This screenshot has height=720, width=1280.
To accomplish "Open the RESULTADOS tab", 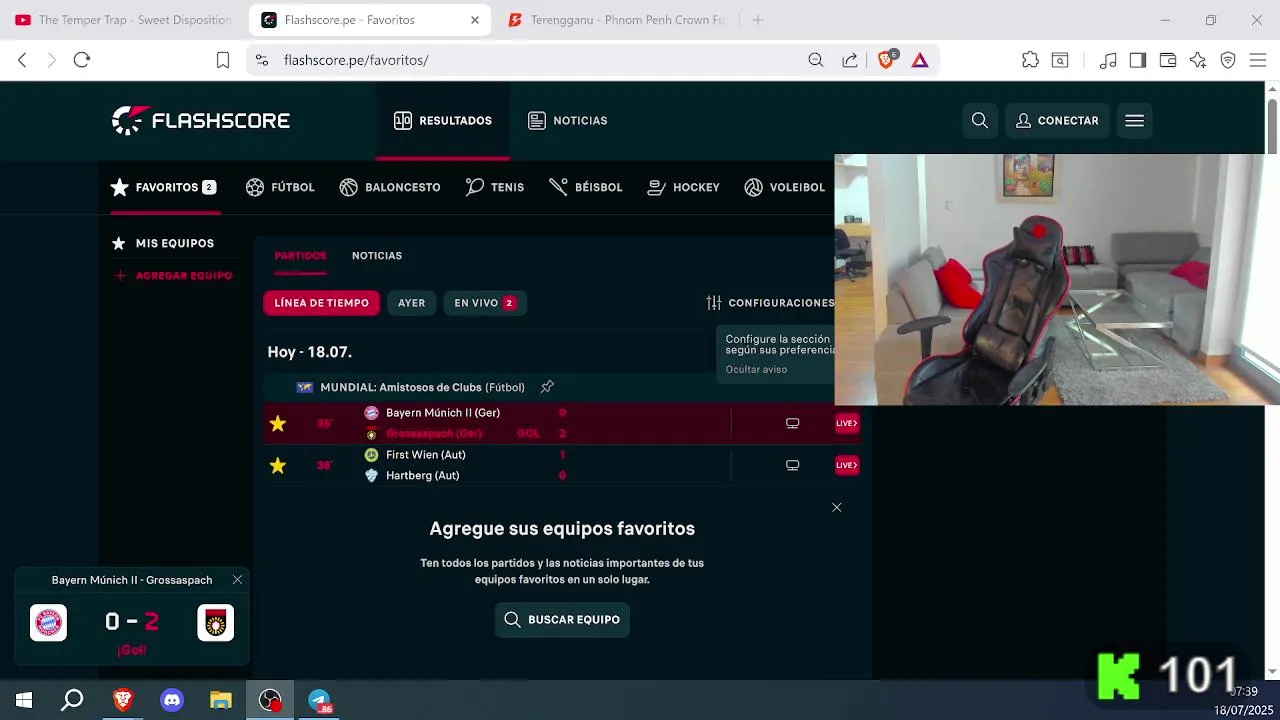I will 443,121.
